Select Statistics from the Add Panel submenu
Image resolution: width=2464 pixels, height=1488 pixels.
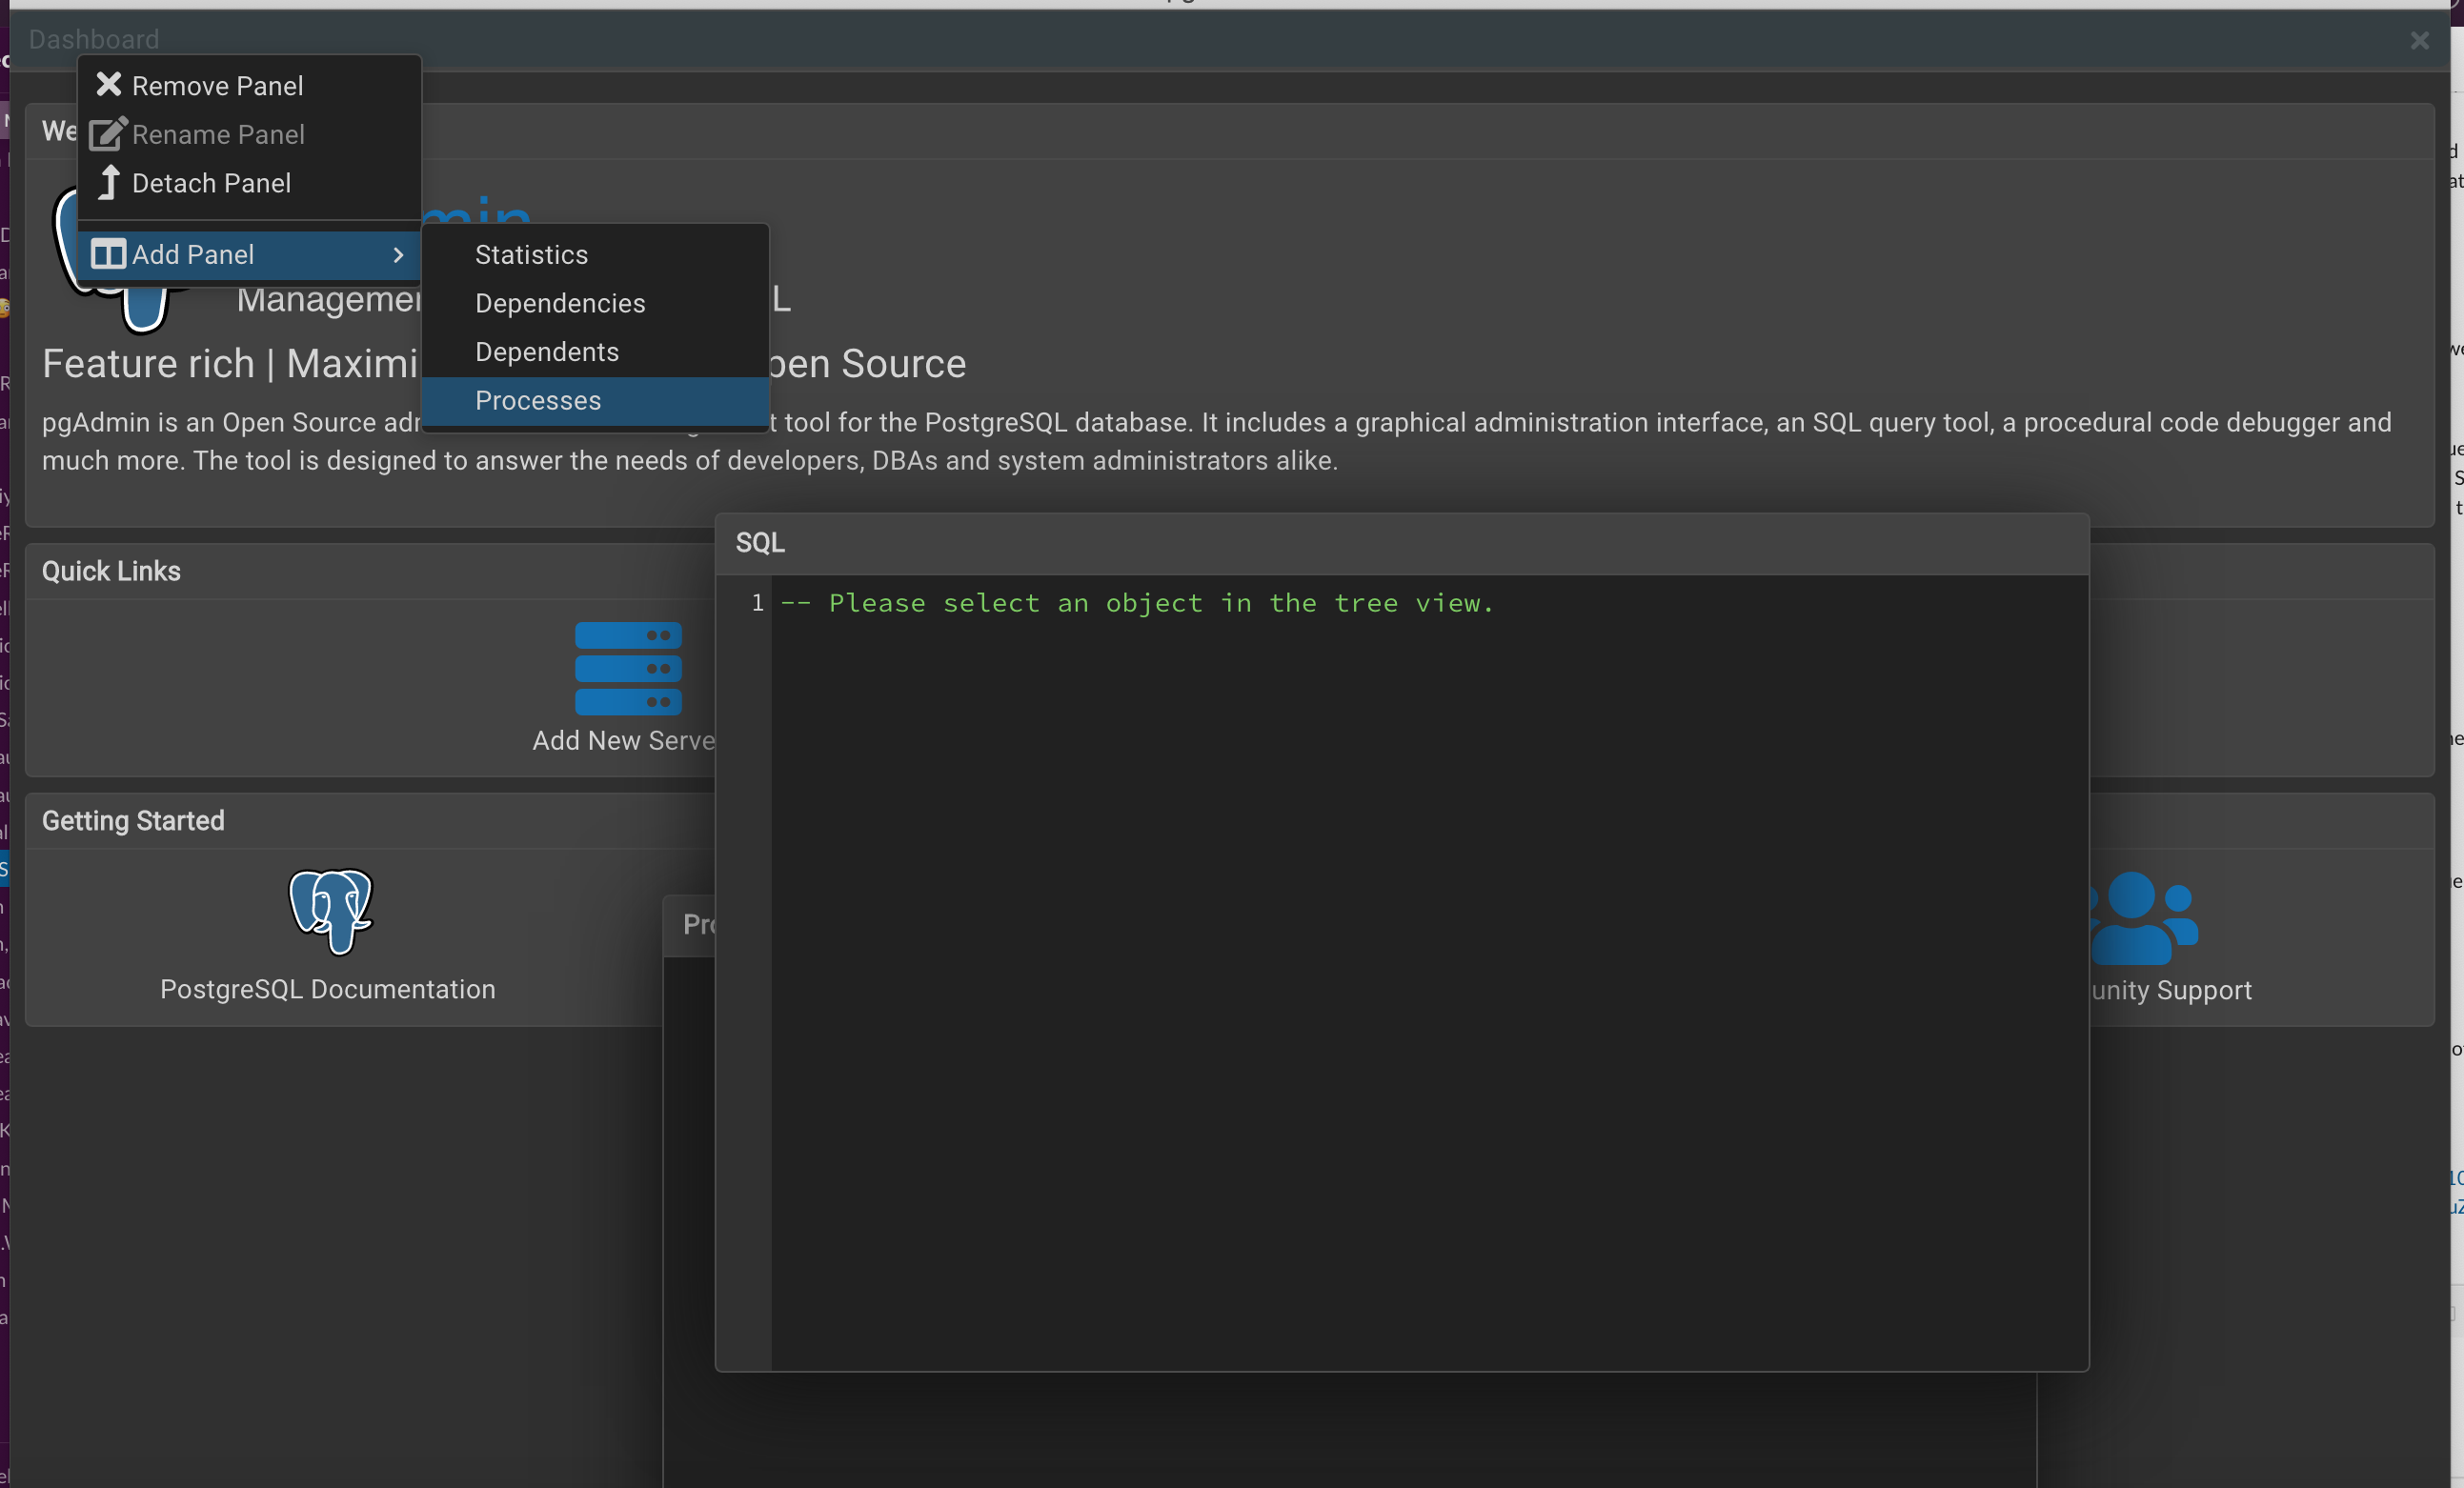point(531,255)
